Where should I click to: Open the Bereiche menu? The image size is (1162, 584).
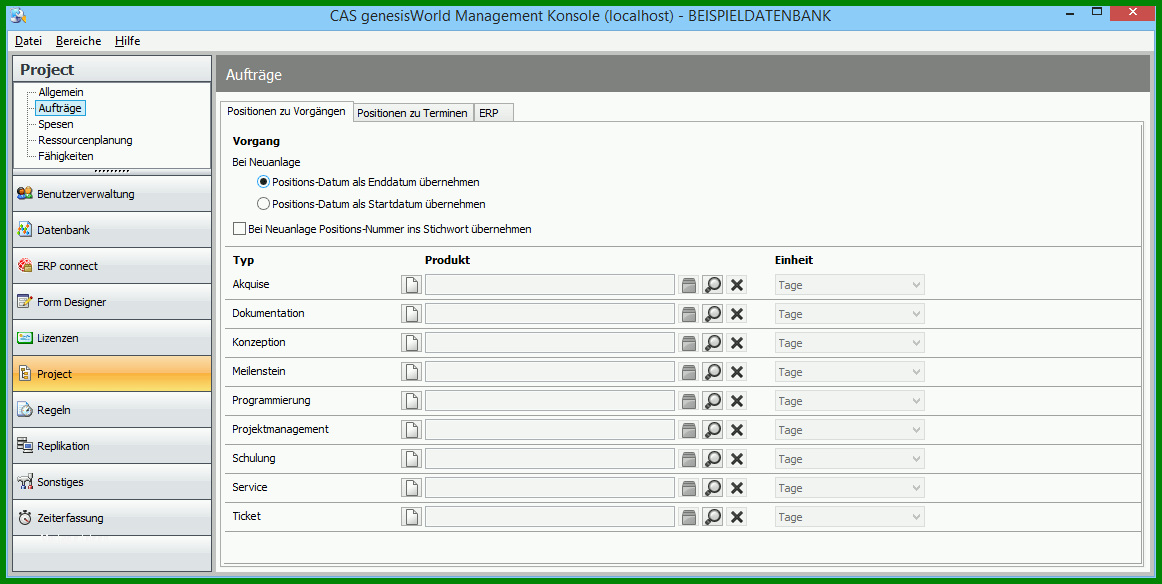click(x=79, y=41)
